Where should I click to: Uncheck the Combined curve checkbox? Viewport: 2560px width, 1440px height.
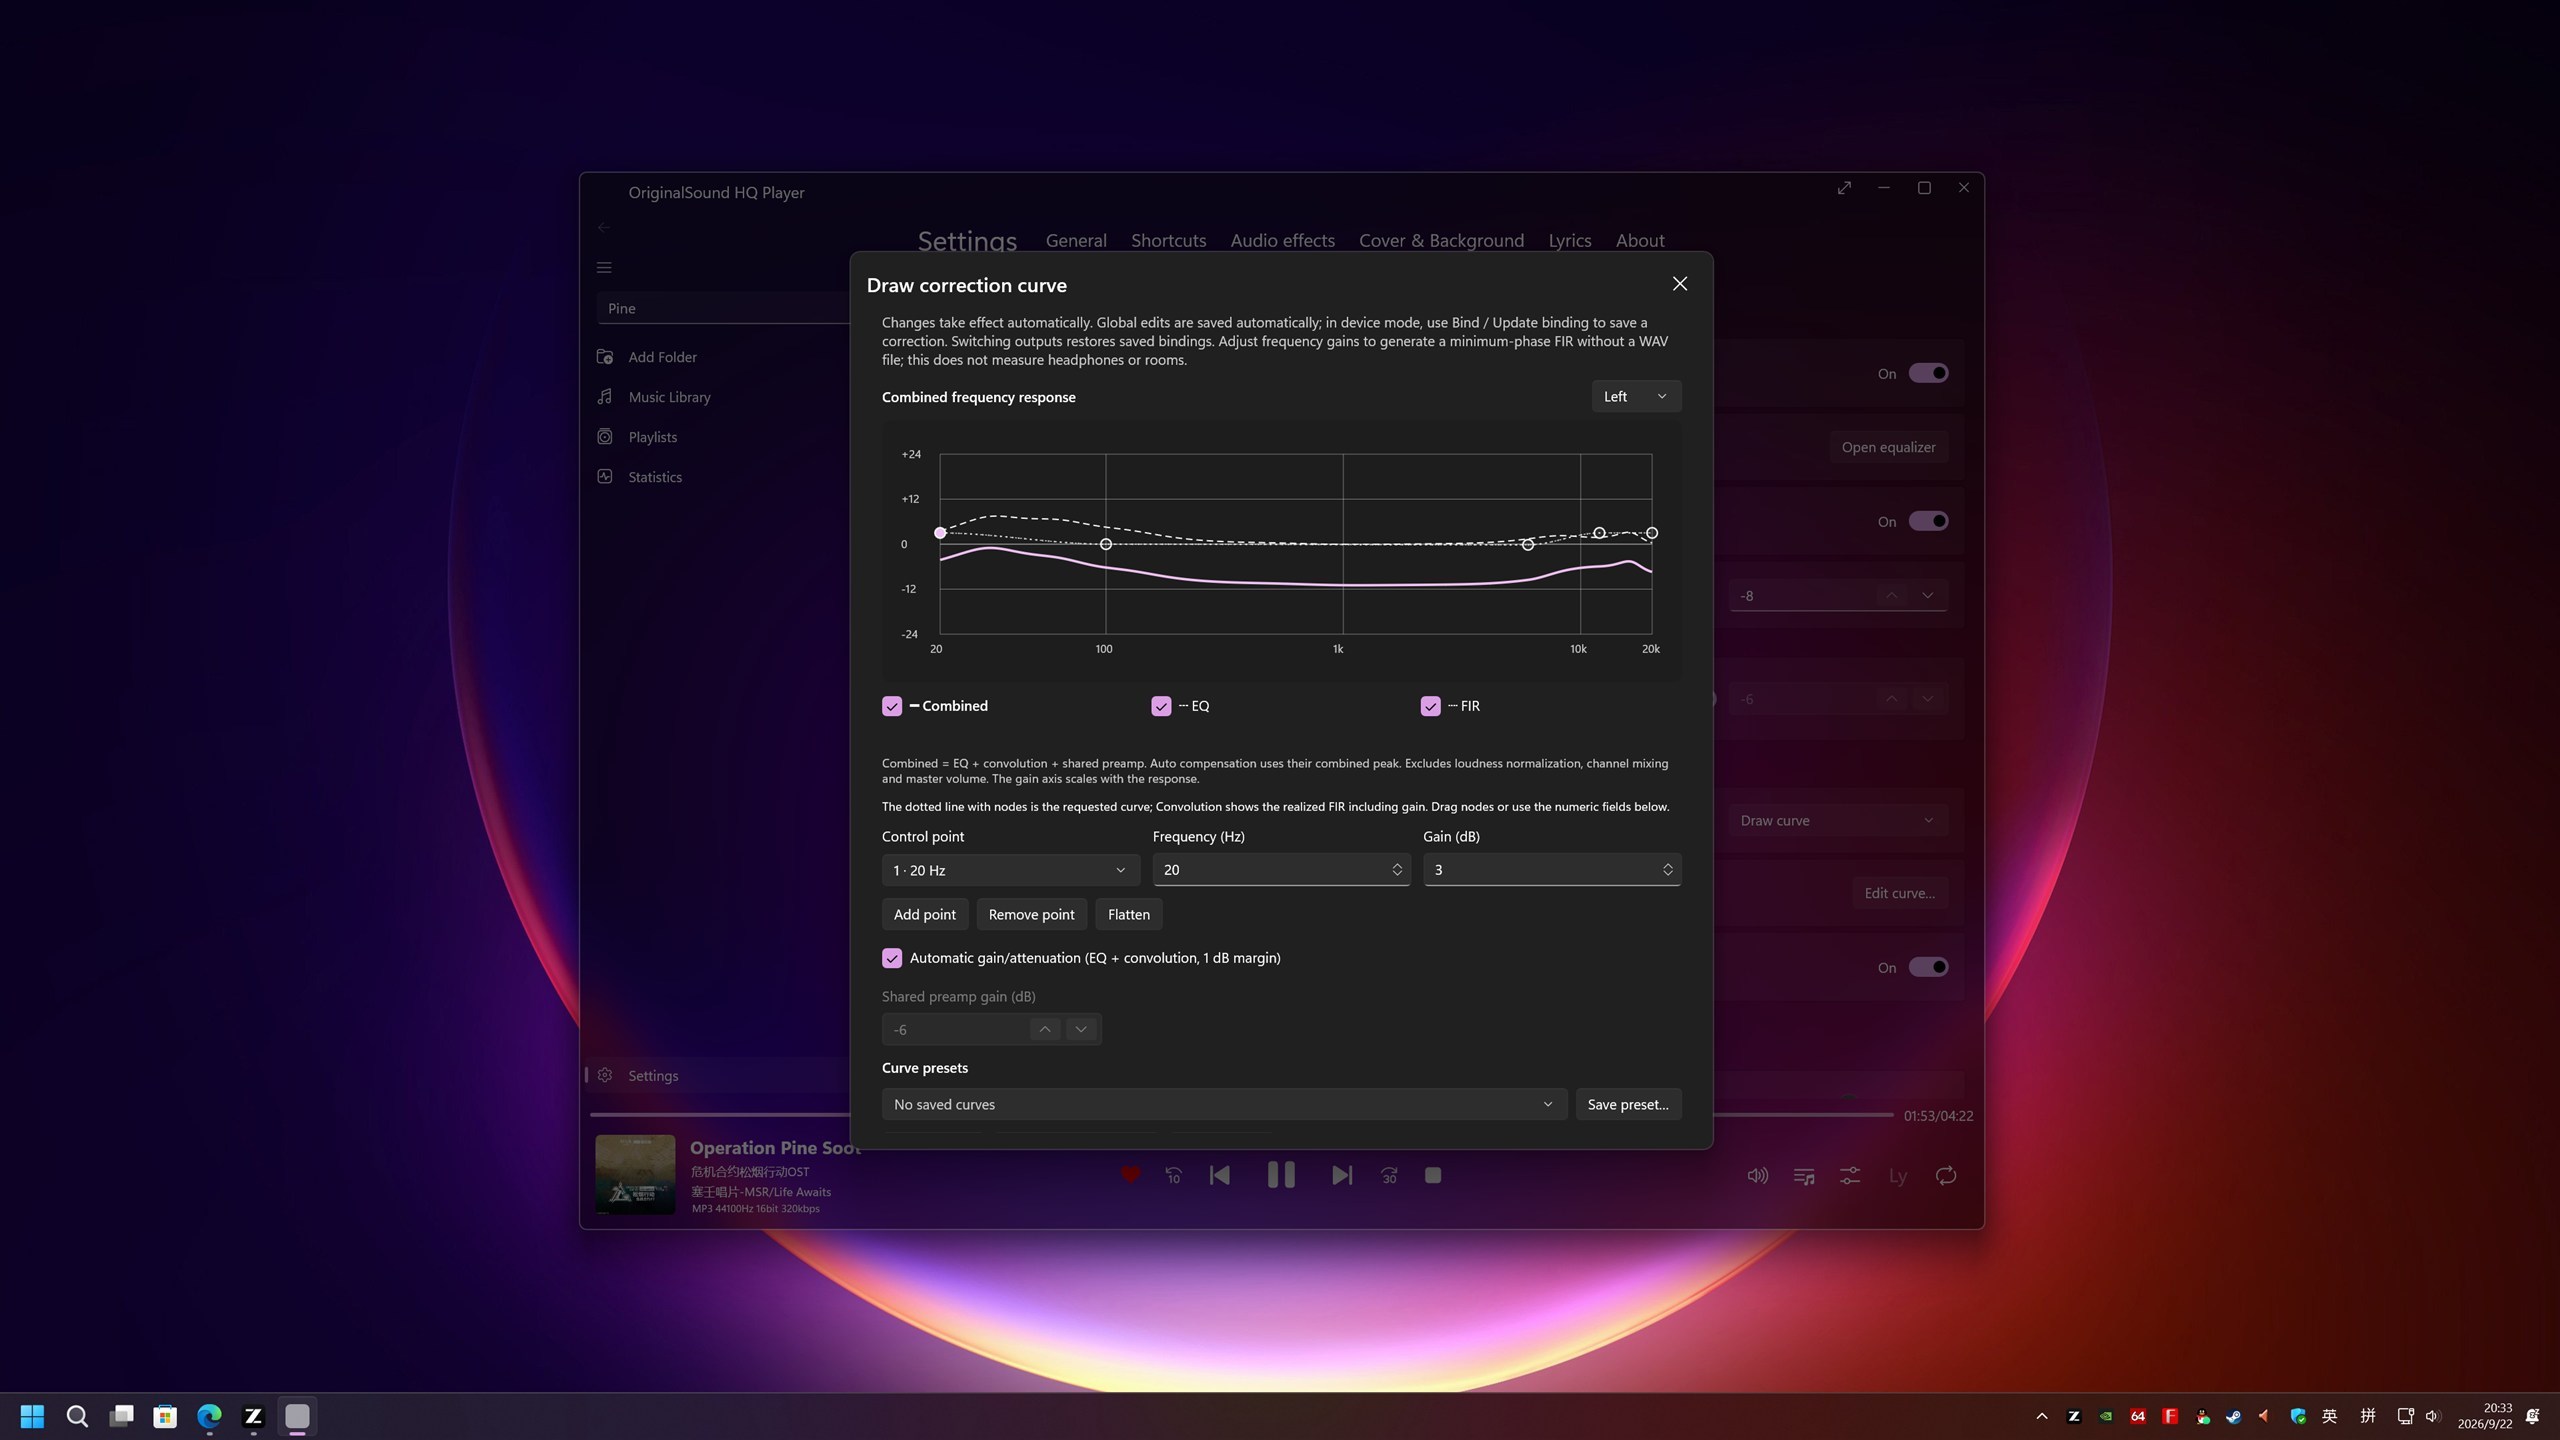point(892,706)
